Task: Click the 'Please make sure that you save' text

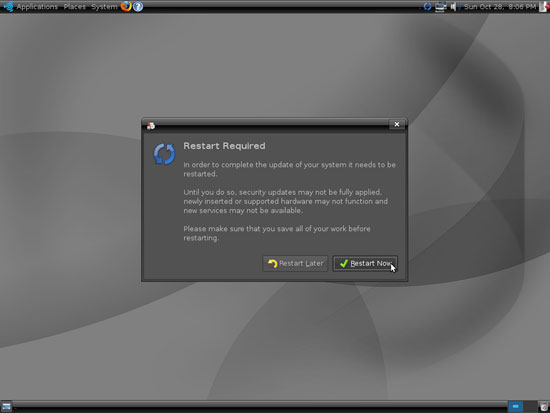Action: click(x=277, y=233)
